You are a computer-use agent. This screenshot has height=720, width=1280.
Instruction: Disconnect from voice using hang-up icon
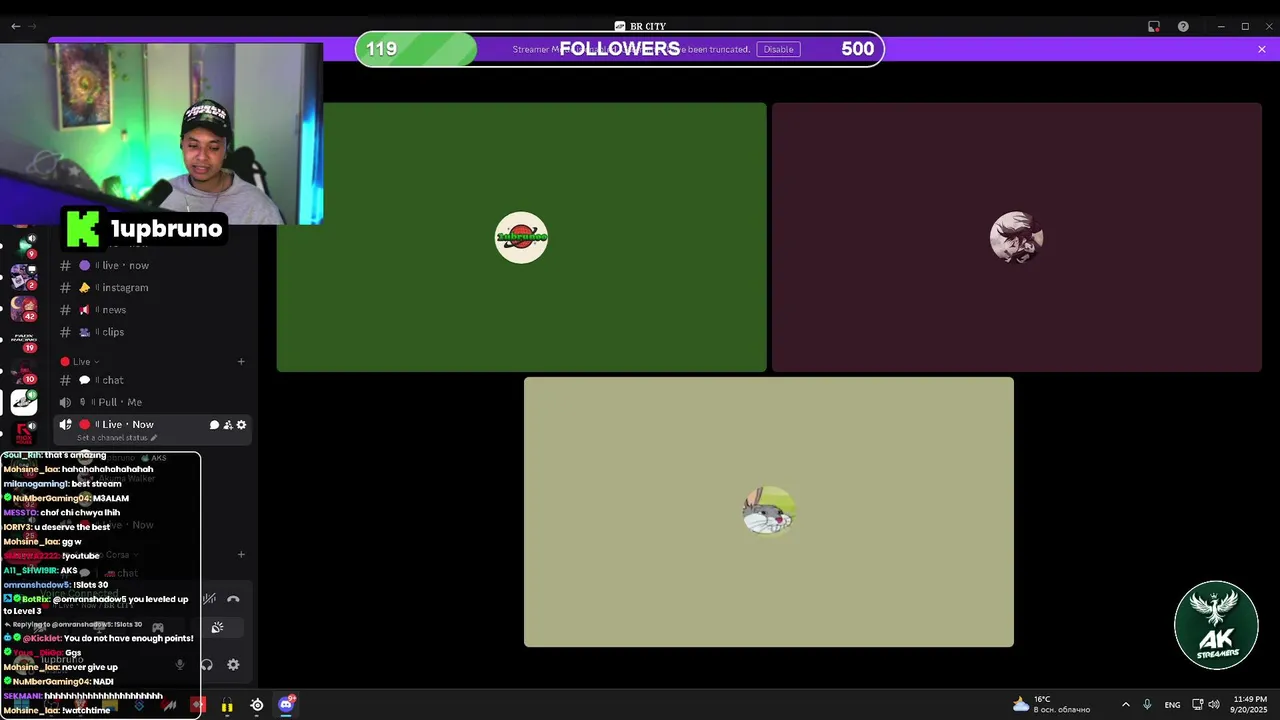pyautogui.click(x=233, y=599)
